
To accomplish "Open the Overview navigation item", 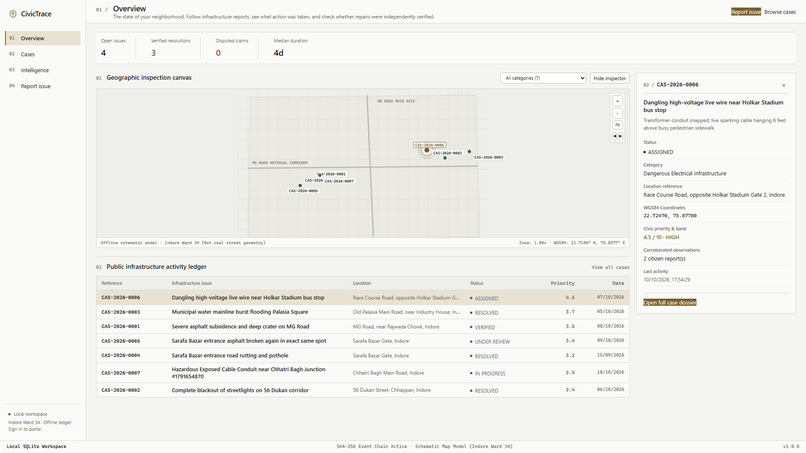I will 43,38.
